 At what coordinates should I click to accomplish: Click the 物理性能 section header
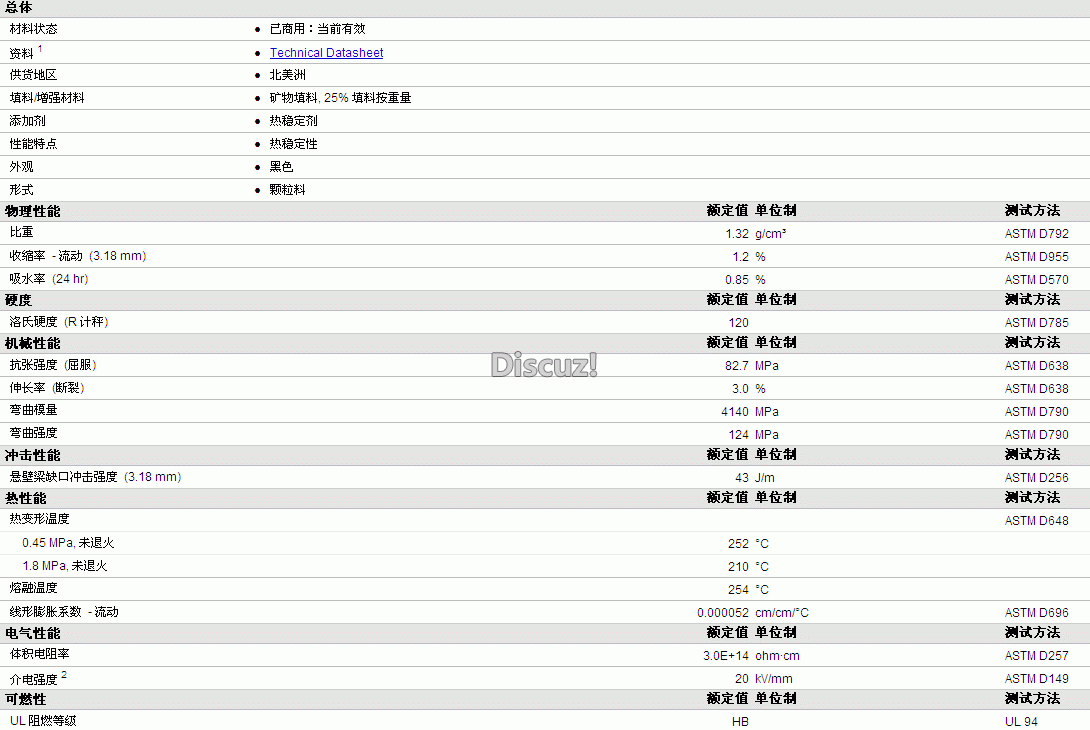[33, 211]
